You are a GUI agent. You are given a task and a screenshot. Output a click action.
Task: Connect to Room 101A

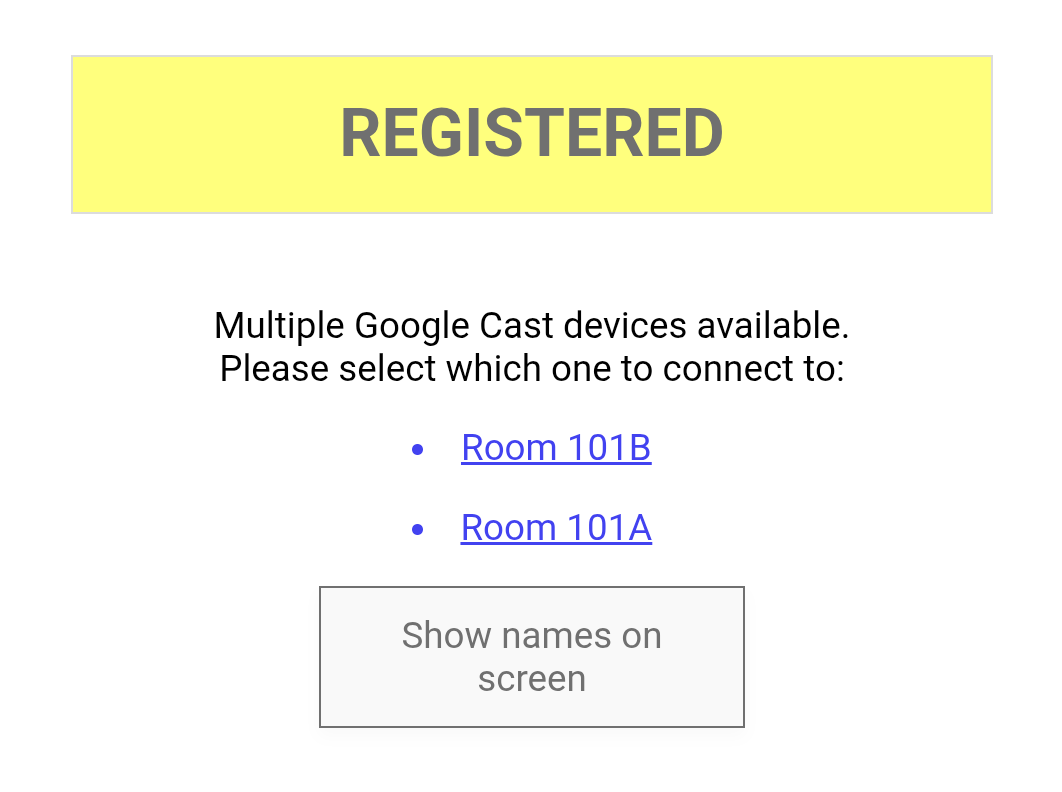[556, 528]
